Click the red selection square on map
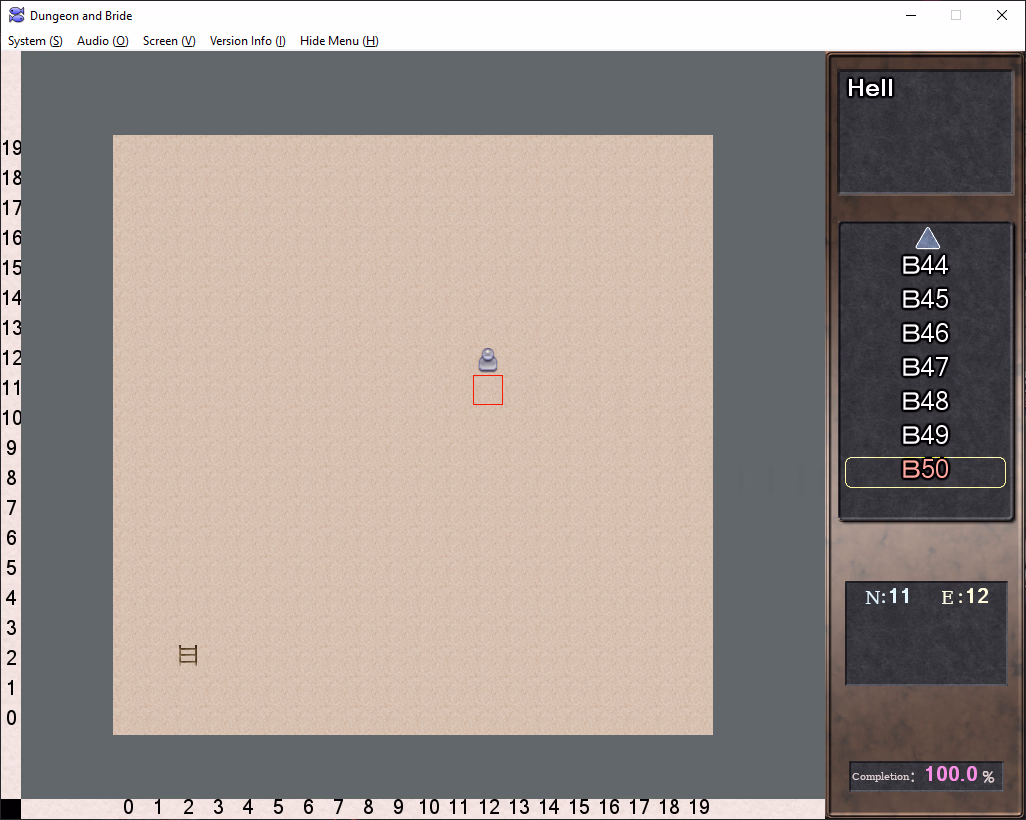Viewport: 1026px width, 820px height. tap(488, 390)
